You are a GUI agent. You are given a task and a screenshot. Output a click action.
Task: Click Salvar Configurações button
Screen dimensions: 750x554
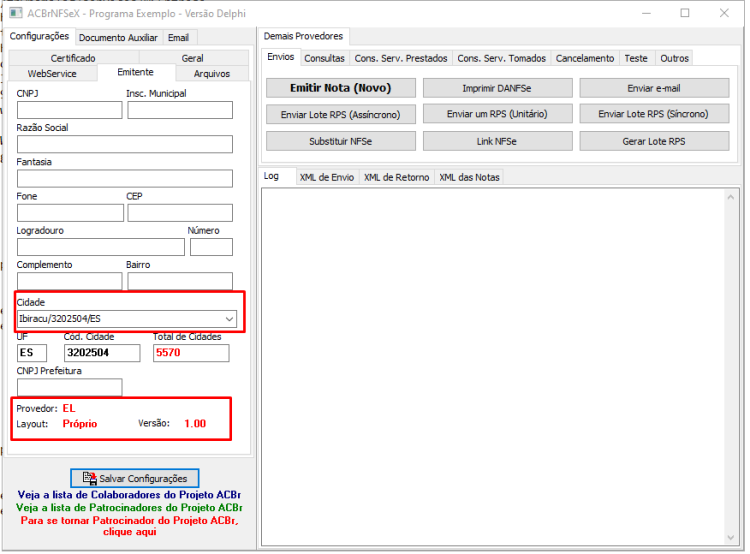pos(134,478)
